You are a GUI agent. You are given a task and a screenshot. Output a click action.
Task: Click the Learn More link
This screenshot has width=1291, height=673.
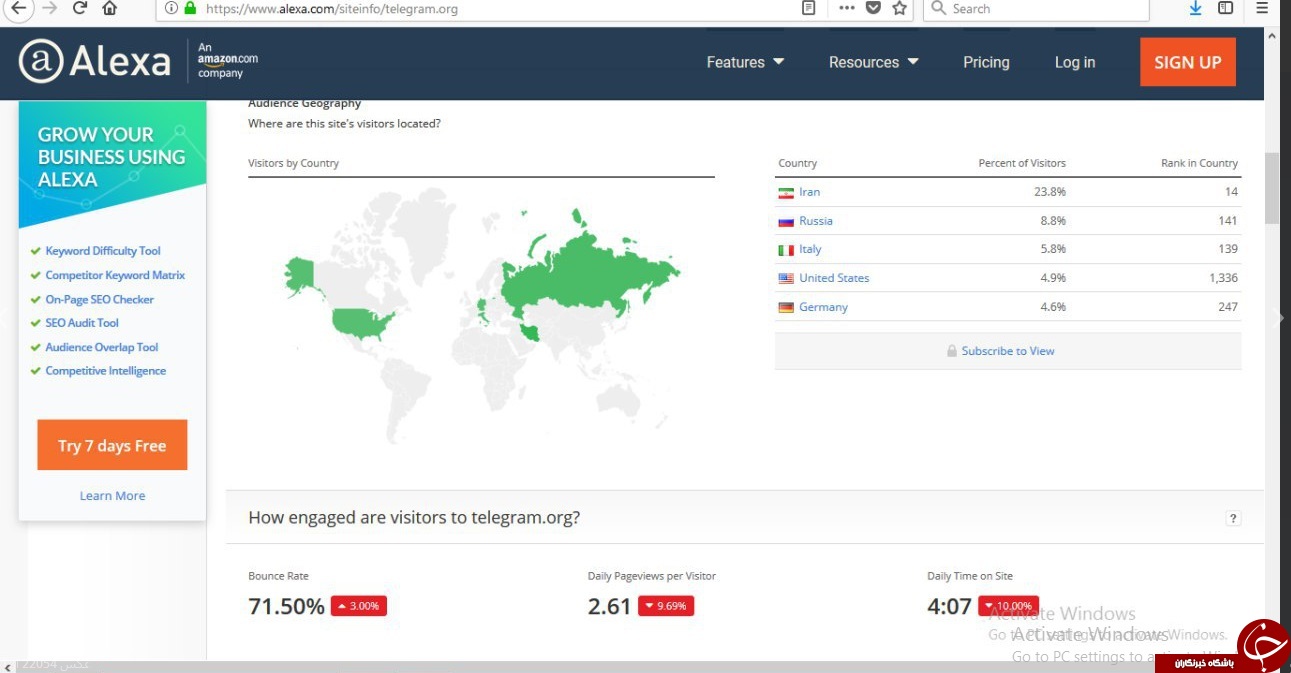[x=112, y=496]
